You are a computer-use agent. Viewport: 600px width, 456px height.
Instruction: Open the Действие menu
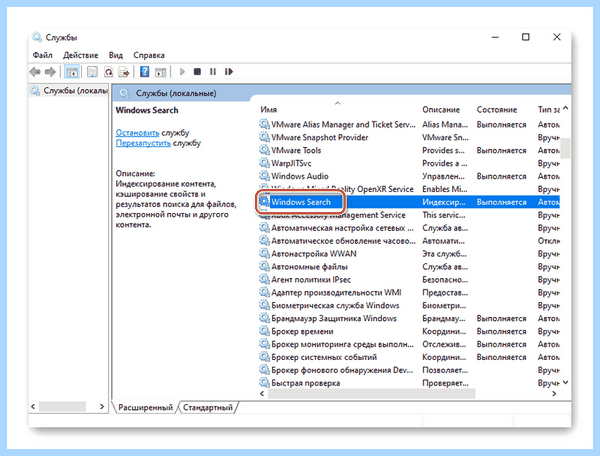80,55
